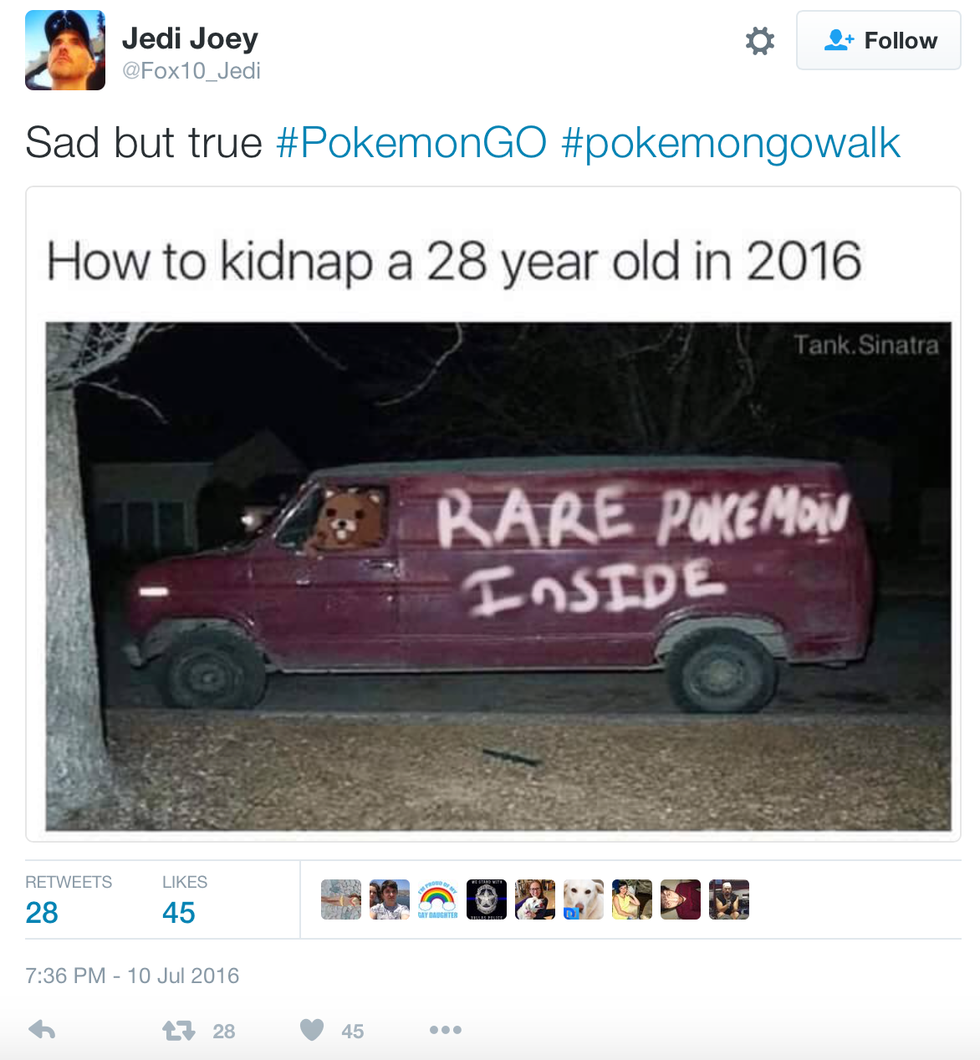This screenshot has height=1060, width=980.
Task: Follow Jedi Joey's account
Action: tap(879, 41)
